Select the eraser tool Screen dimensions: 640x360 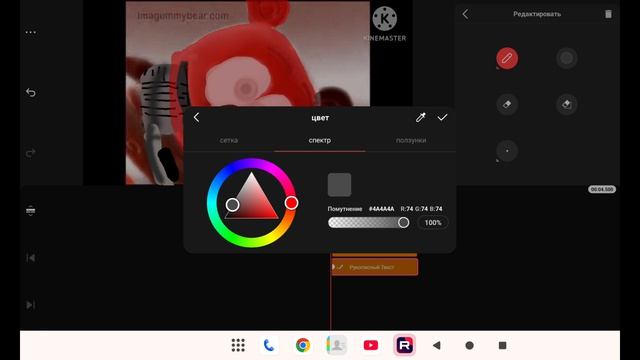507,104
